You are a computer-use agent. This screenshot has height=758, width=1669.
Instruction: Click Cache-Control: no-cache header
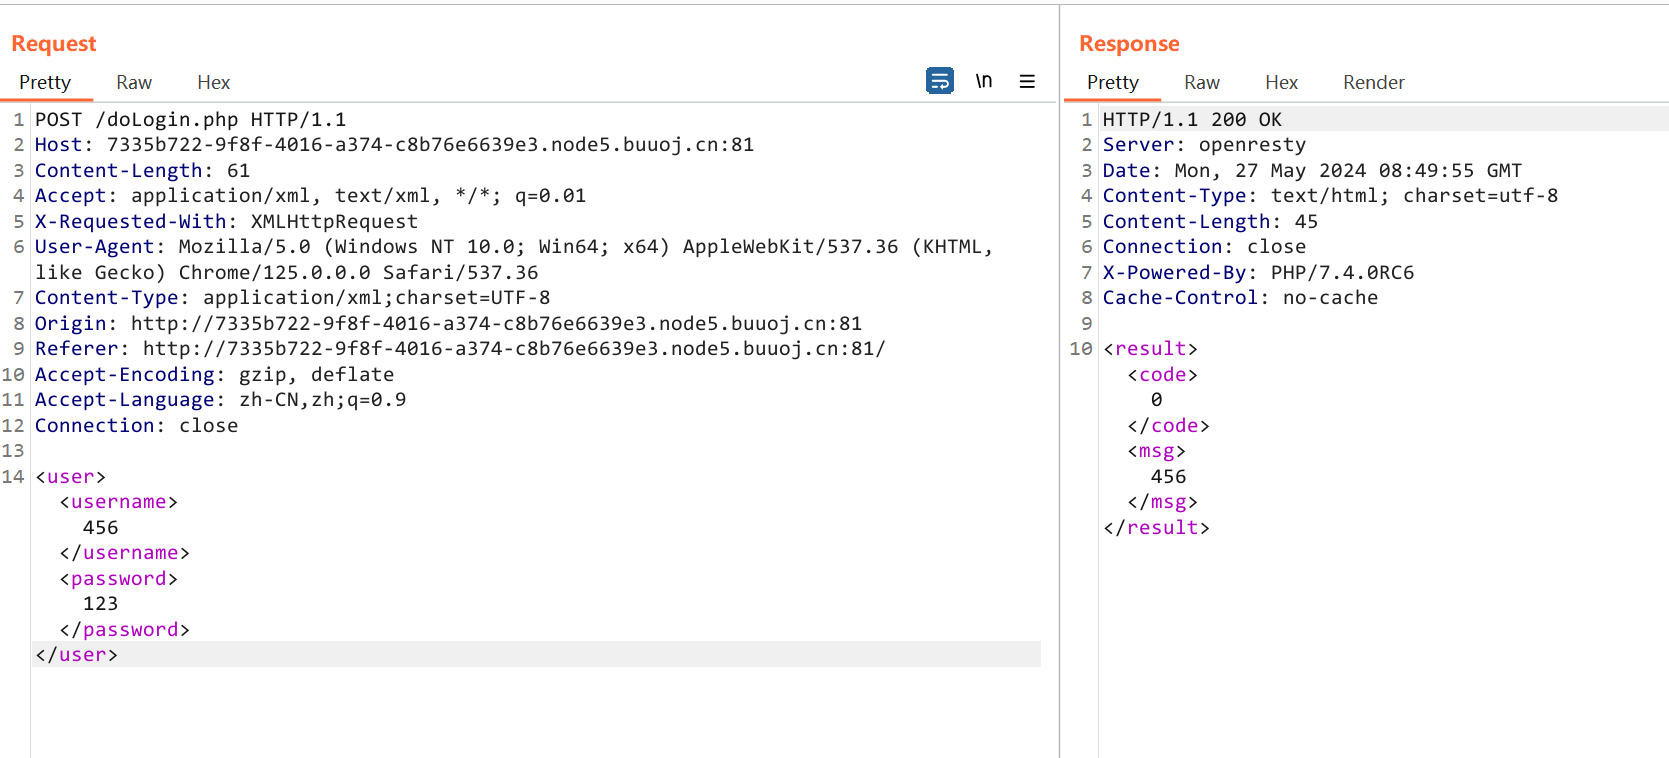point(1240,297)
